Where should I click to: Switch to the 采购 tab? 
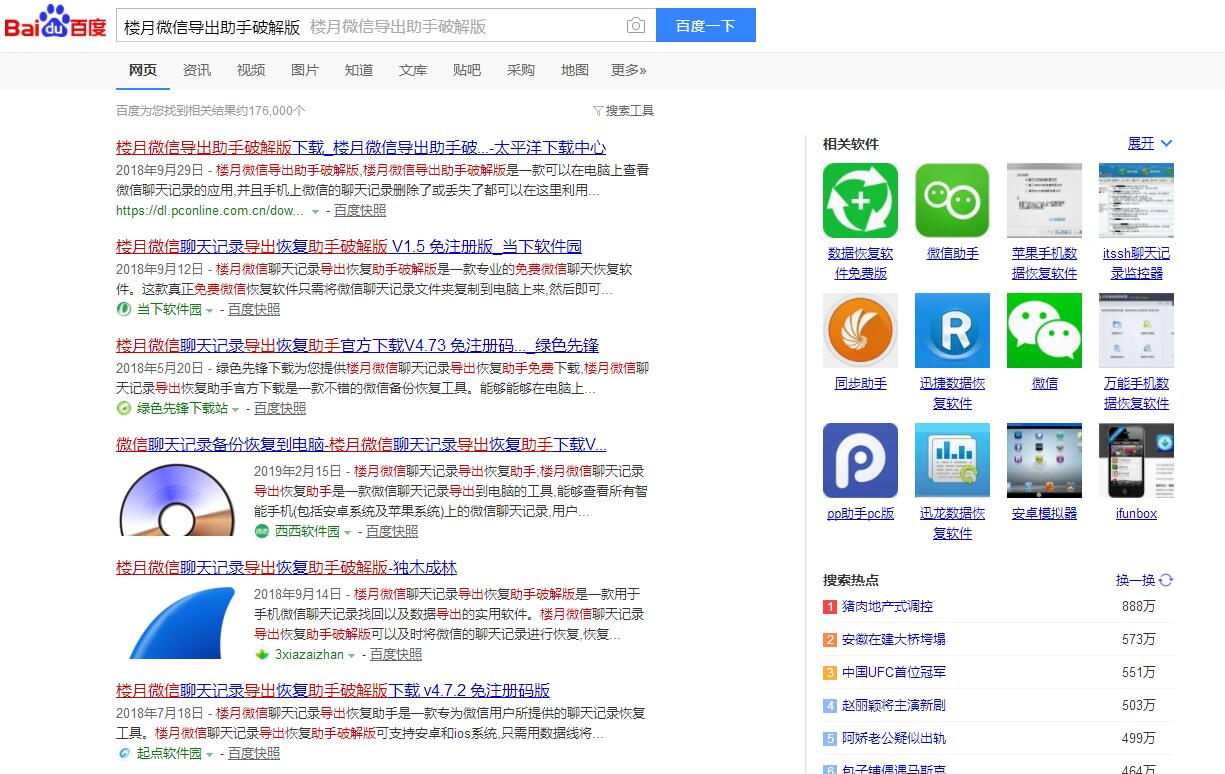pyautogui.click(x=521, y=70)
